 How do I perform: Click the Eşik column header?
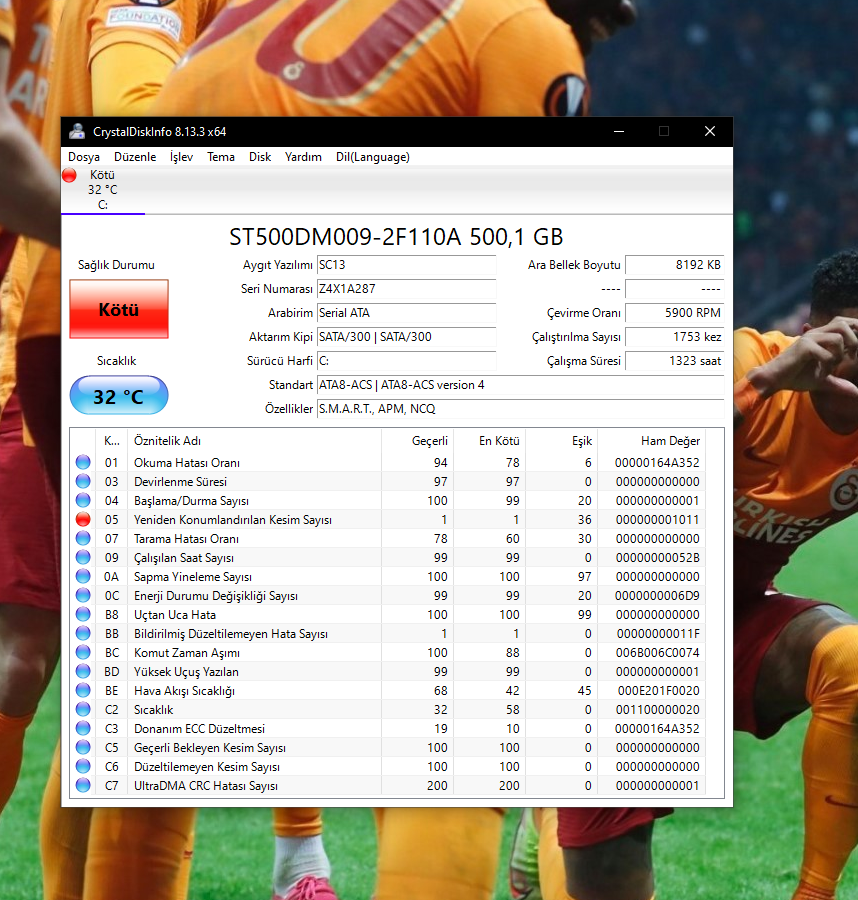[x=561, y=441]
